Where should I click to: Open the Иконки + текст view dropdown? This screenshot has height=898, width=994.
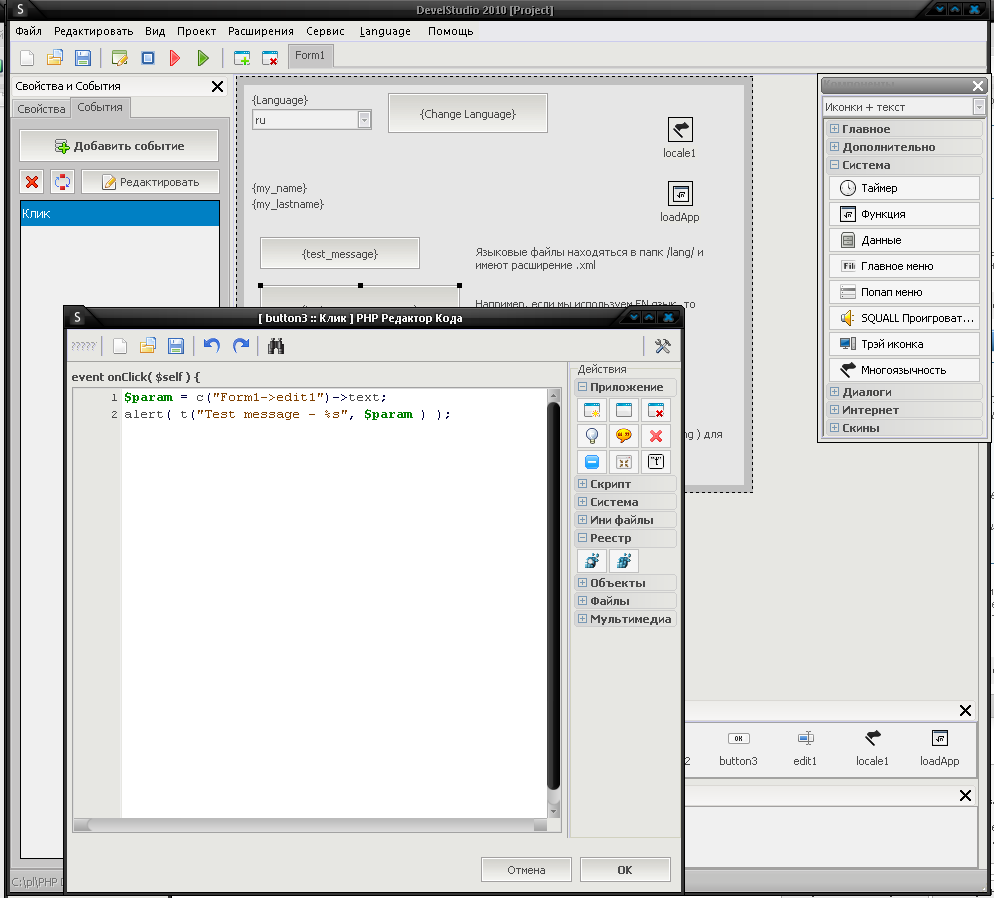pos(979,107)
